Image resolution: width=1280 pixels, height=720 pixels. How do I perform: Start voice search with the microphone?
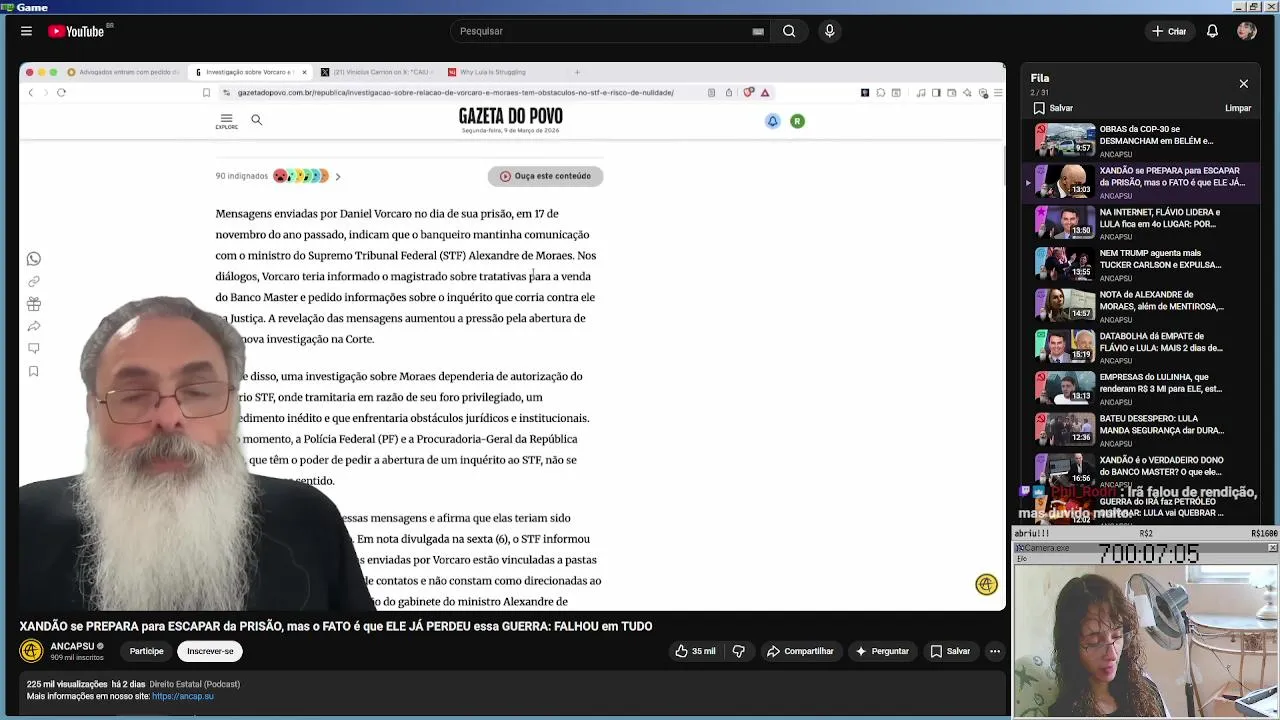(829, 31)
